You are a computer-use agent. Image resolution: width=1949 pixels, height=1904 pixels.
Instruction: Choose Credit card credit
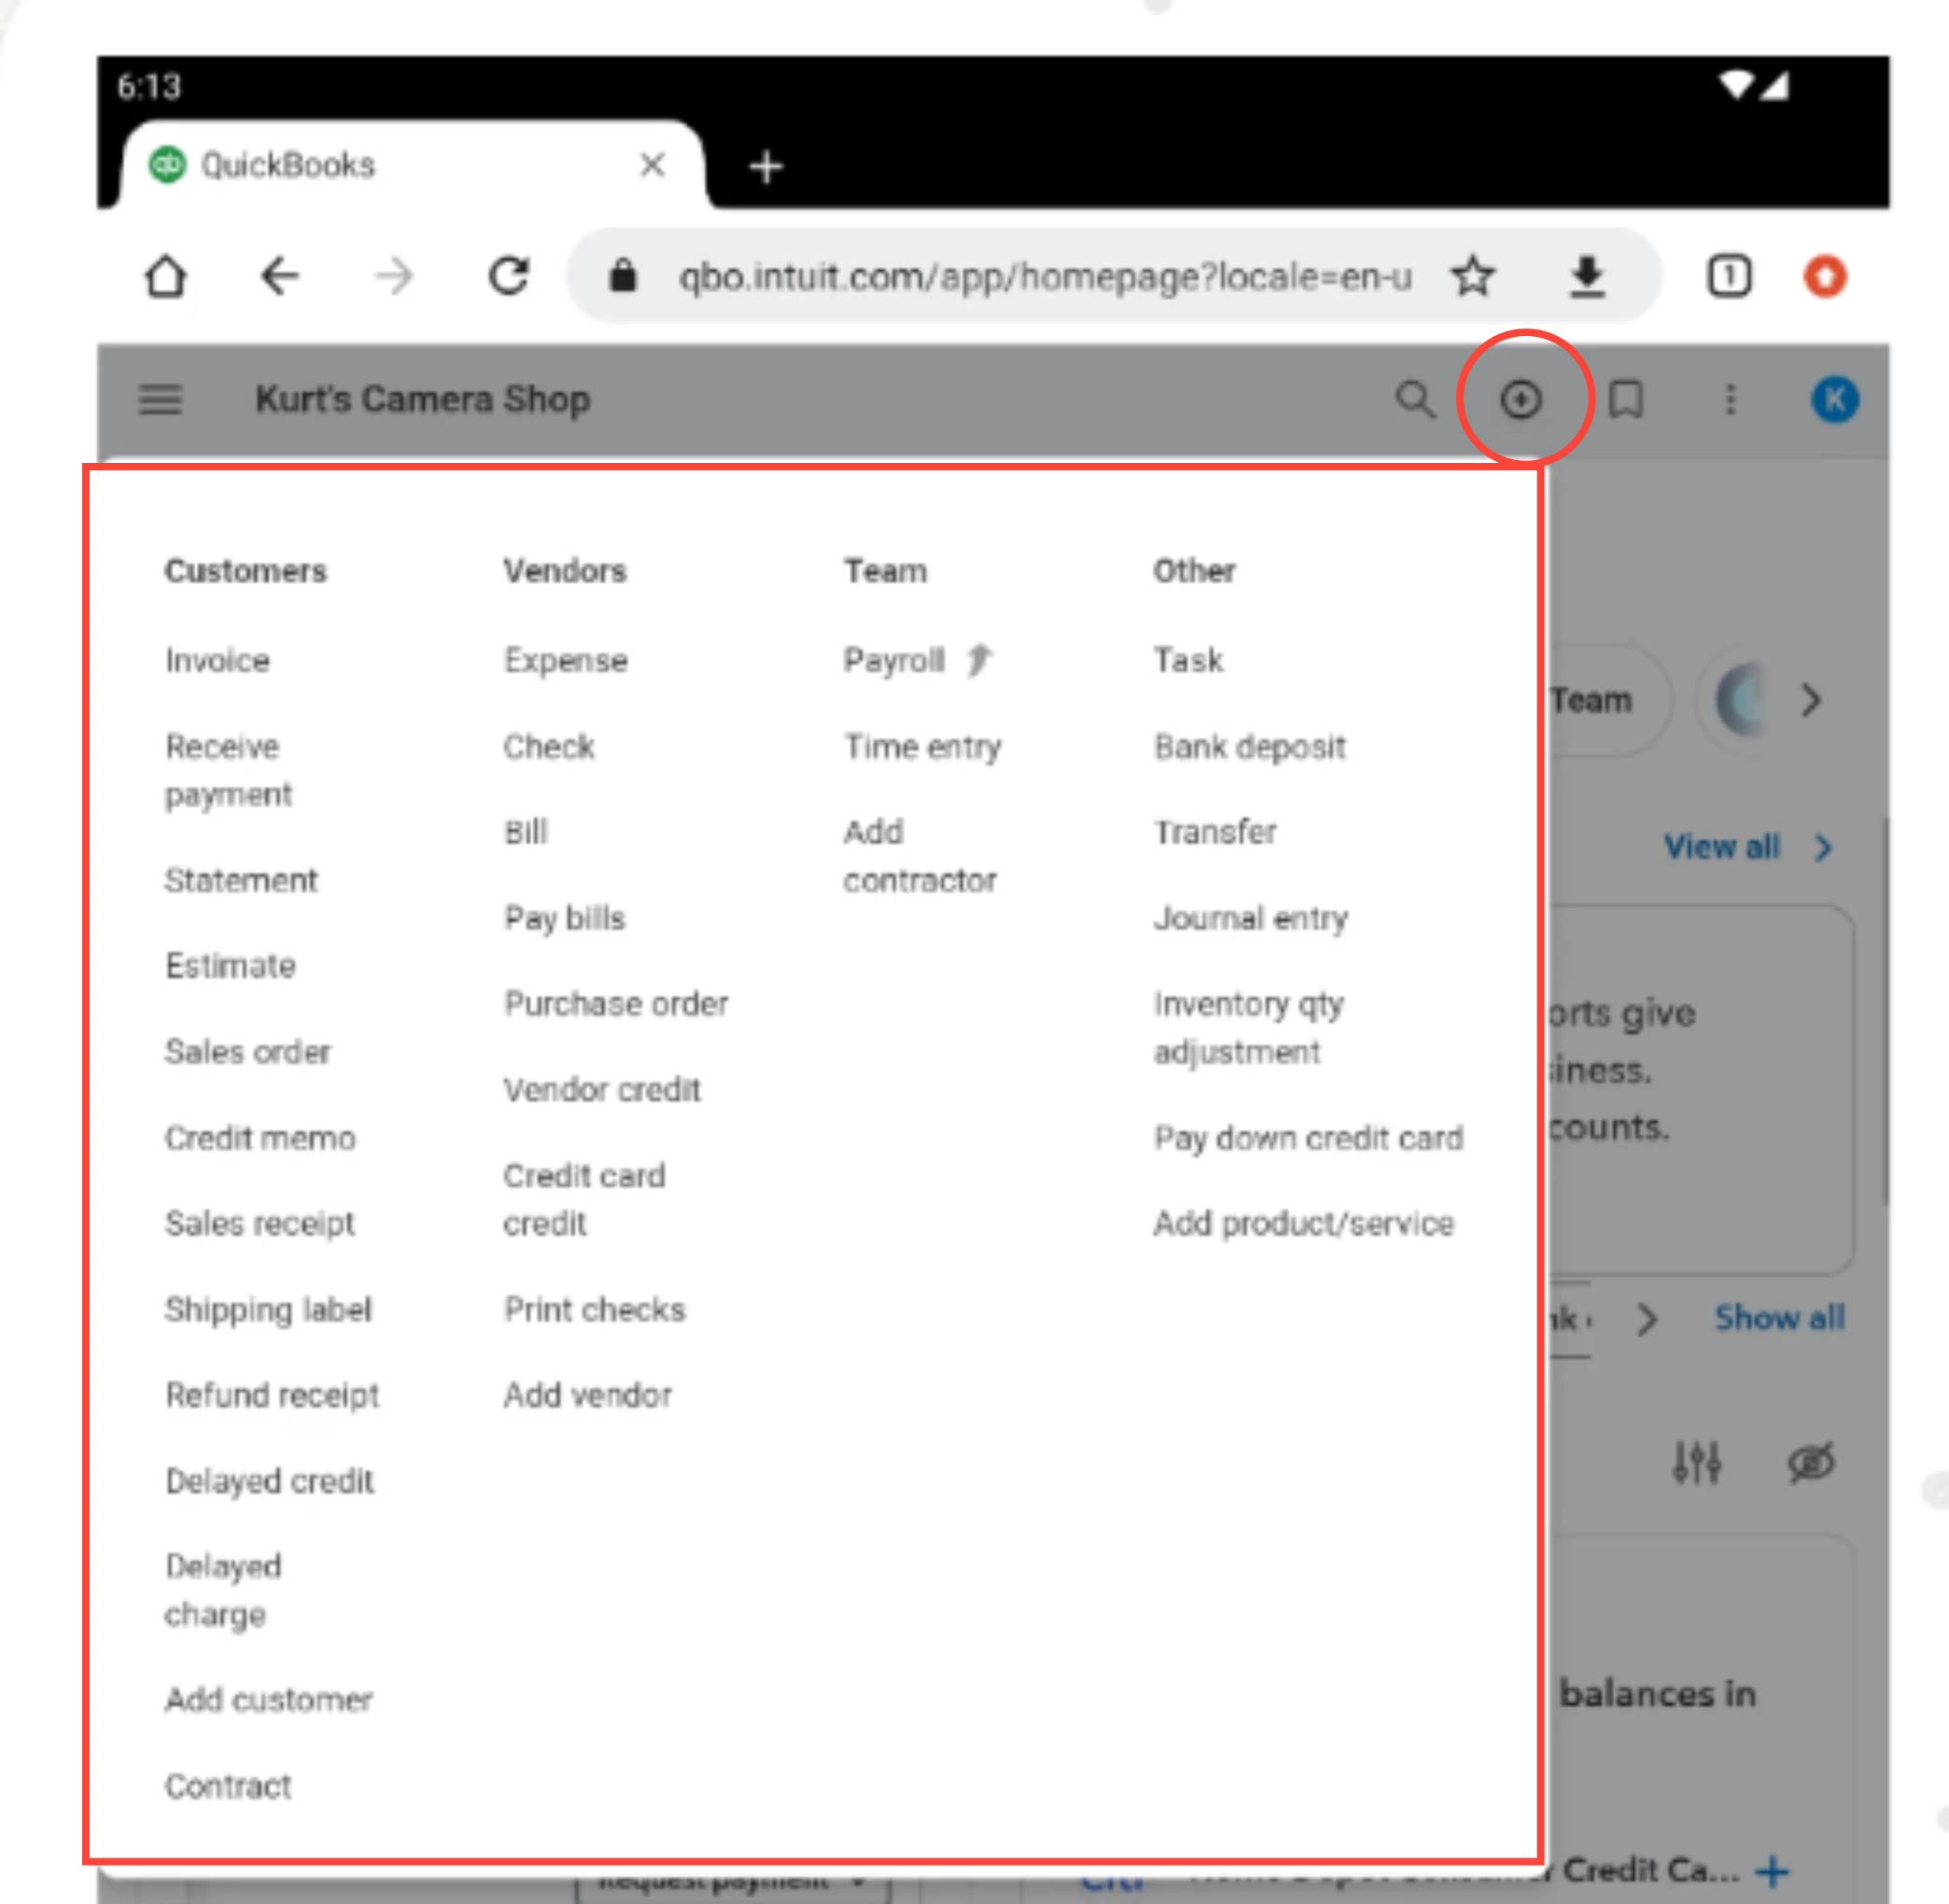584,1199
